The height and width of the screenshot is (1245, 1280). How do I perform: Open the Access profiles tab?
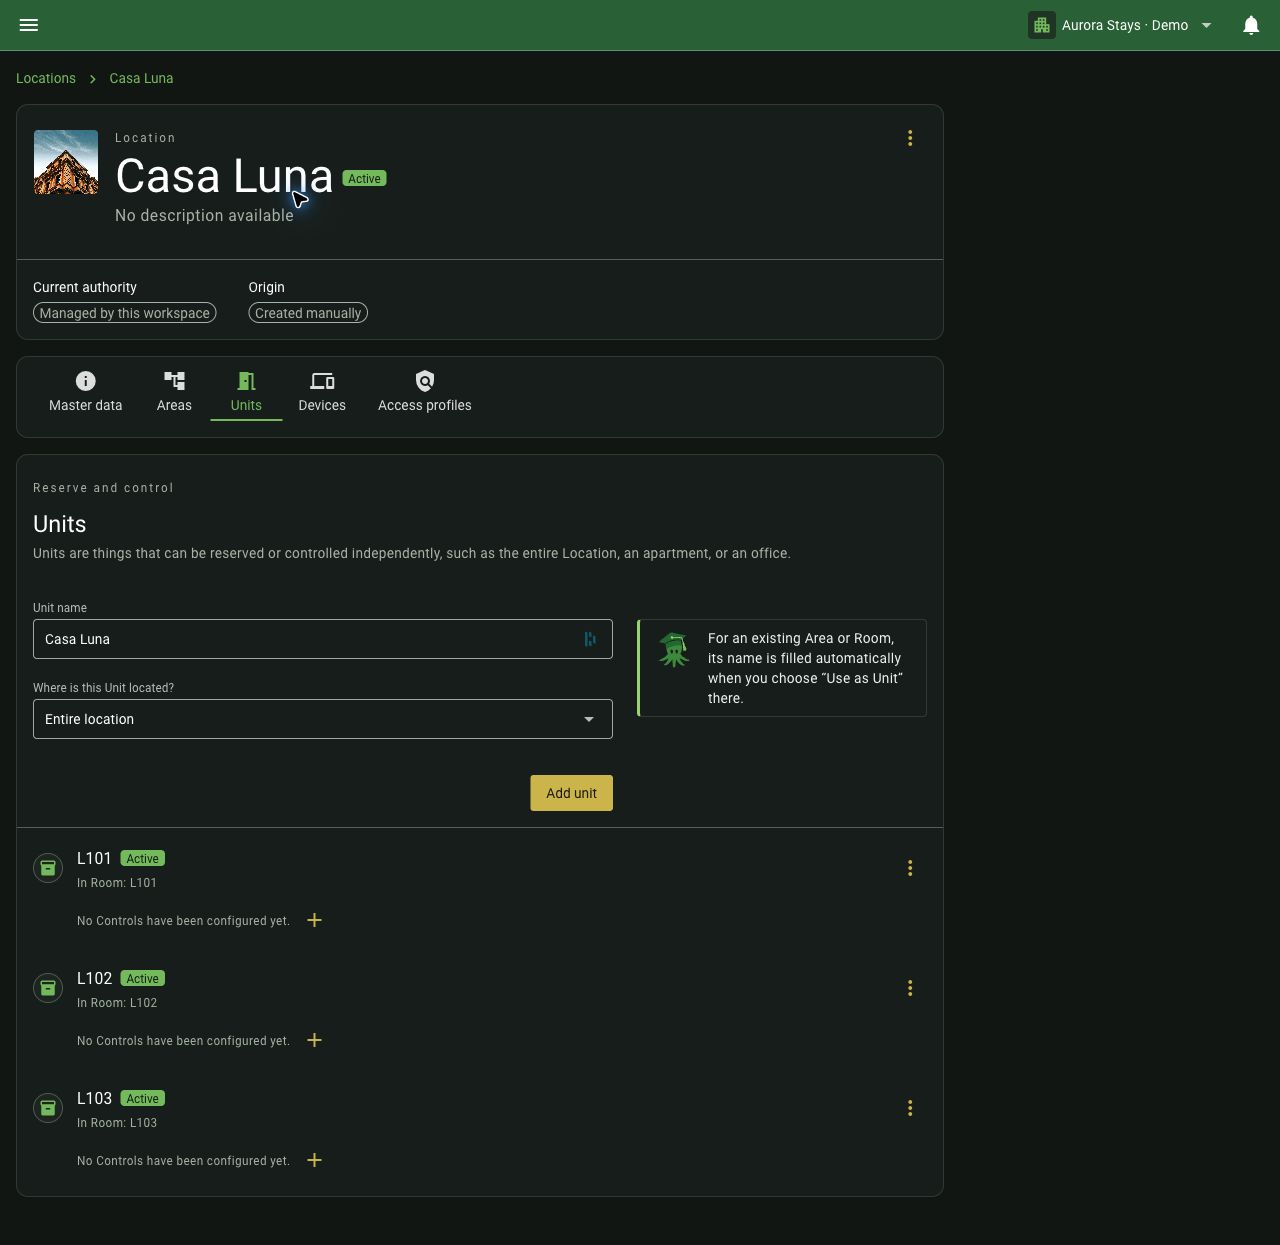coord(424,392)
